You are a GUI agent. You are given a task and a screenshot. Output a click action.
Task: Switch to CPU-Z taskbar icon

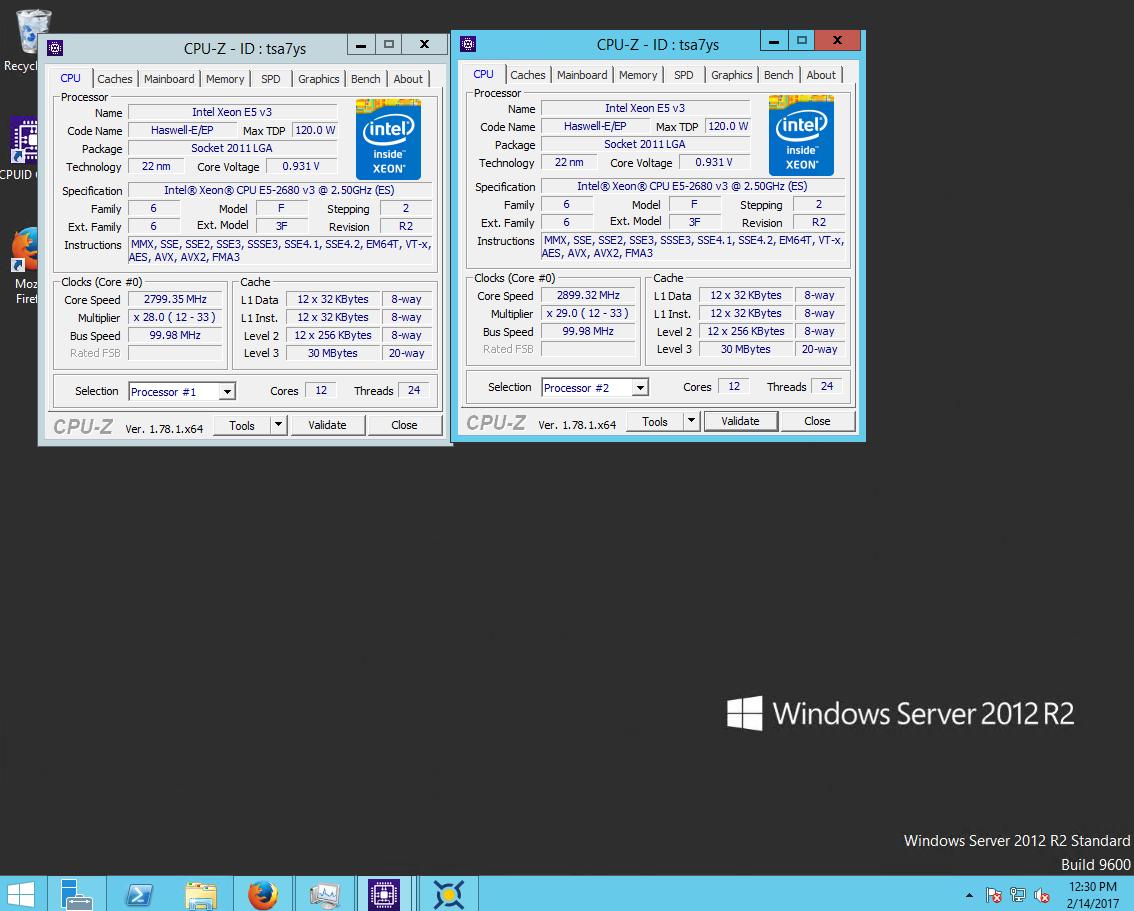tap(384, 894)
